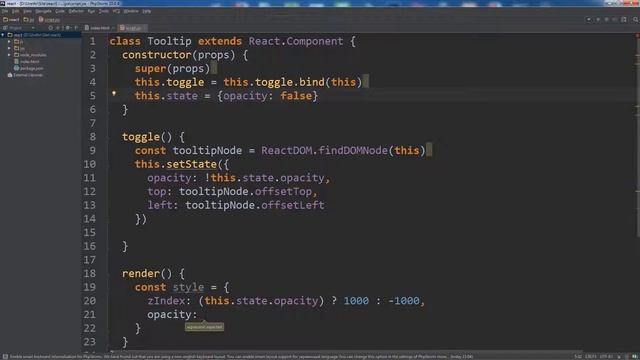This screenshot has width=640, height=360.
Task: Click '-1000' value on line 20
Action: (403, 301)
